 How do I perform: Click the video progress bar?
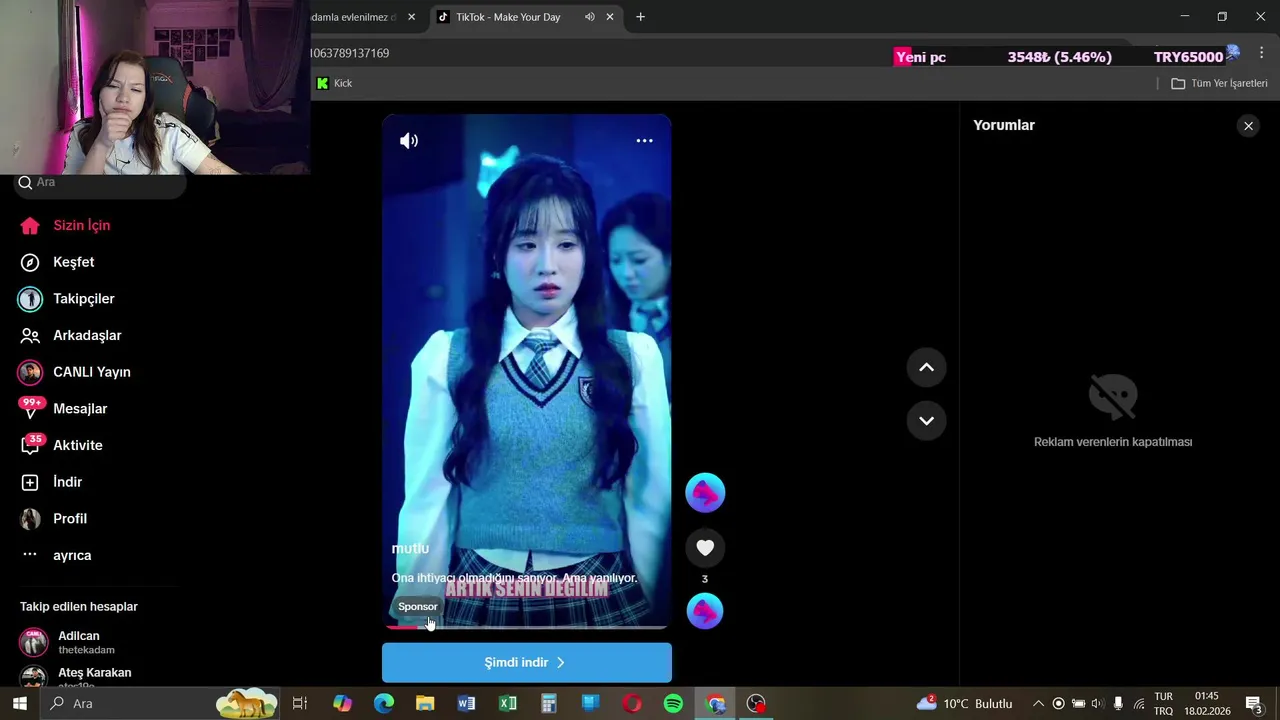527,627
